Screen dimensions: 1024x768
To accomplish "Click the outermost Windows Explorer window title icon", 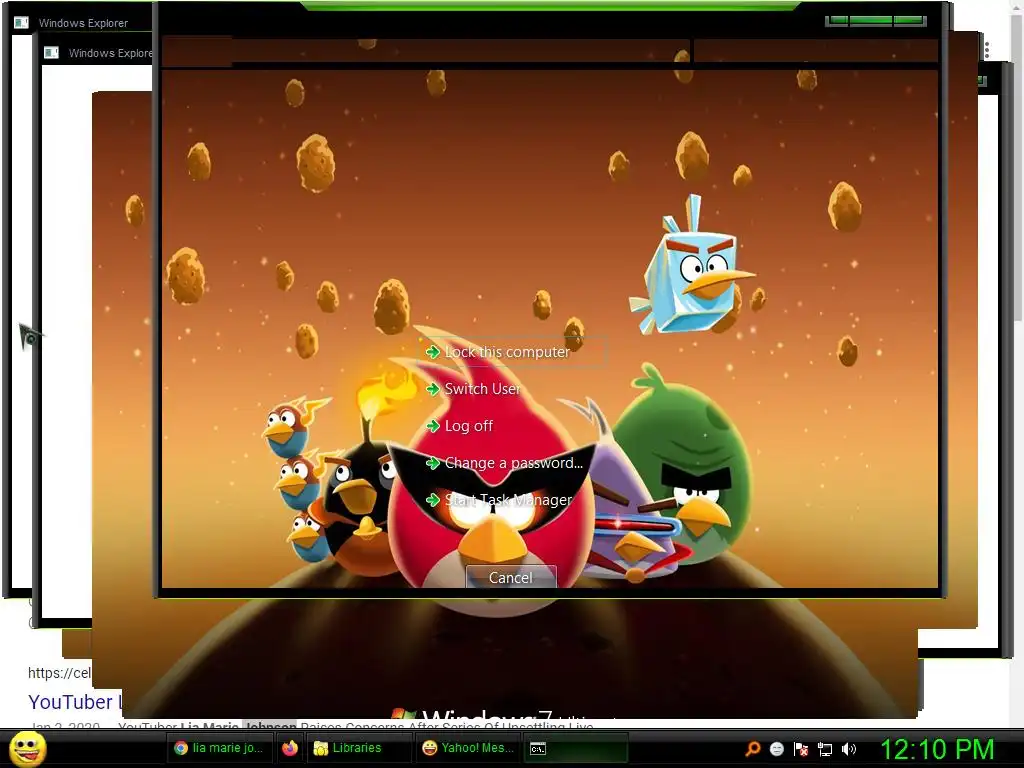I will coord(21,22).
